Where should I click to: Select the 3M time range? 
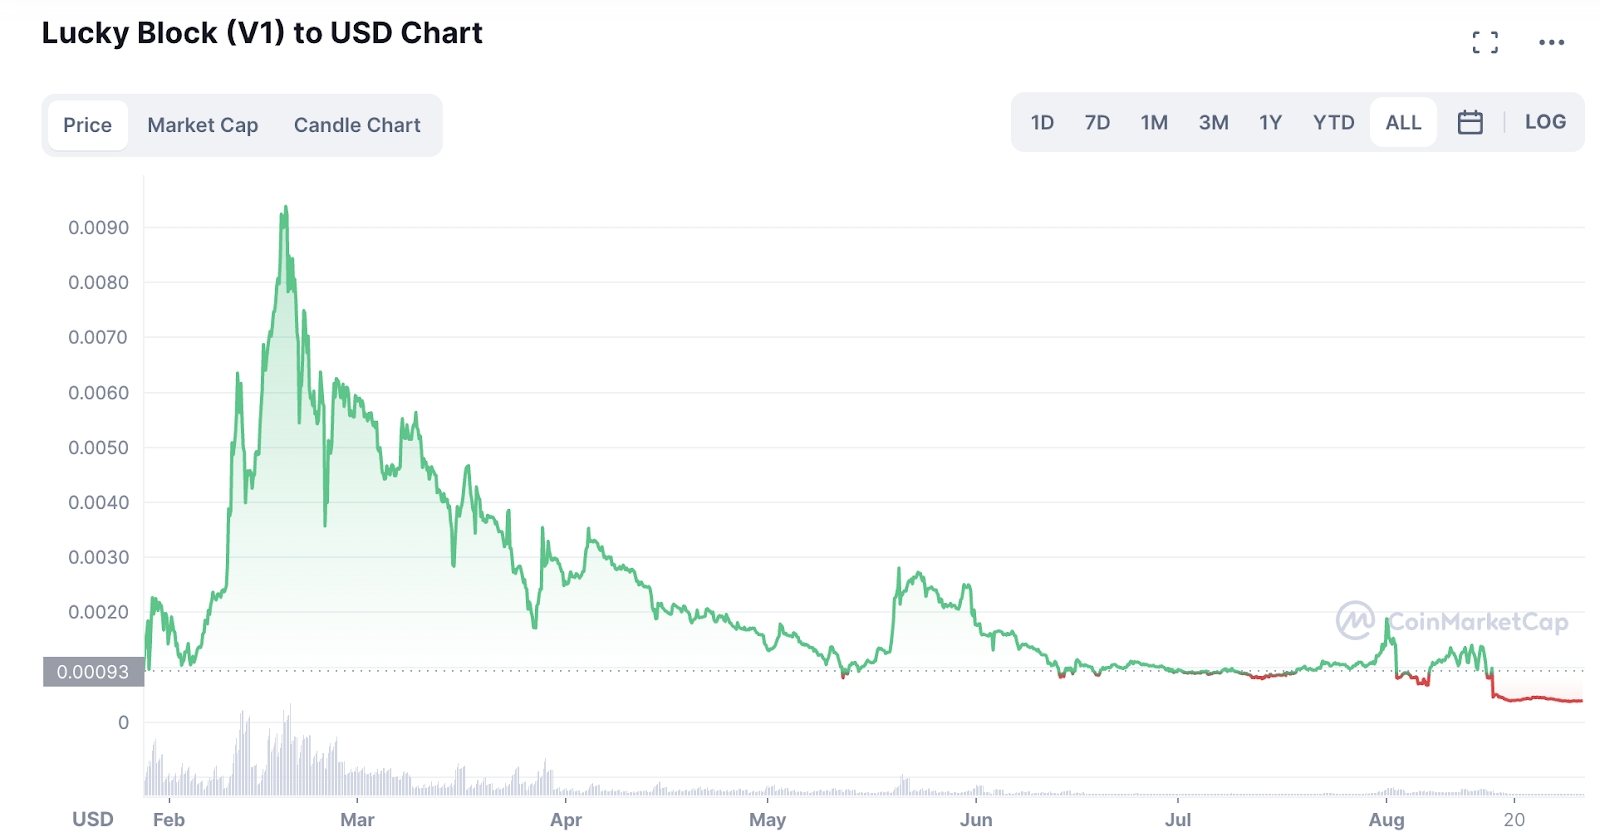pyautogui.click(x=1213, y=122)
